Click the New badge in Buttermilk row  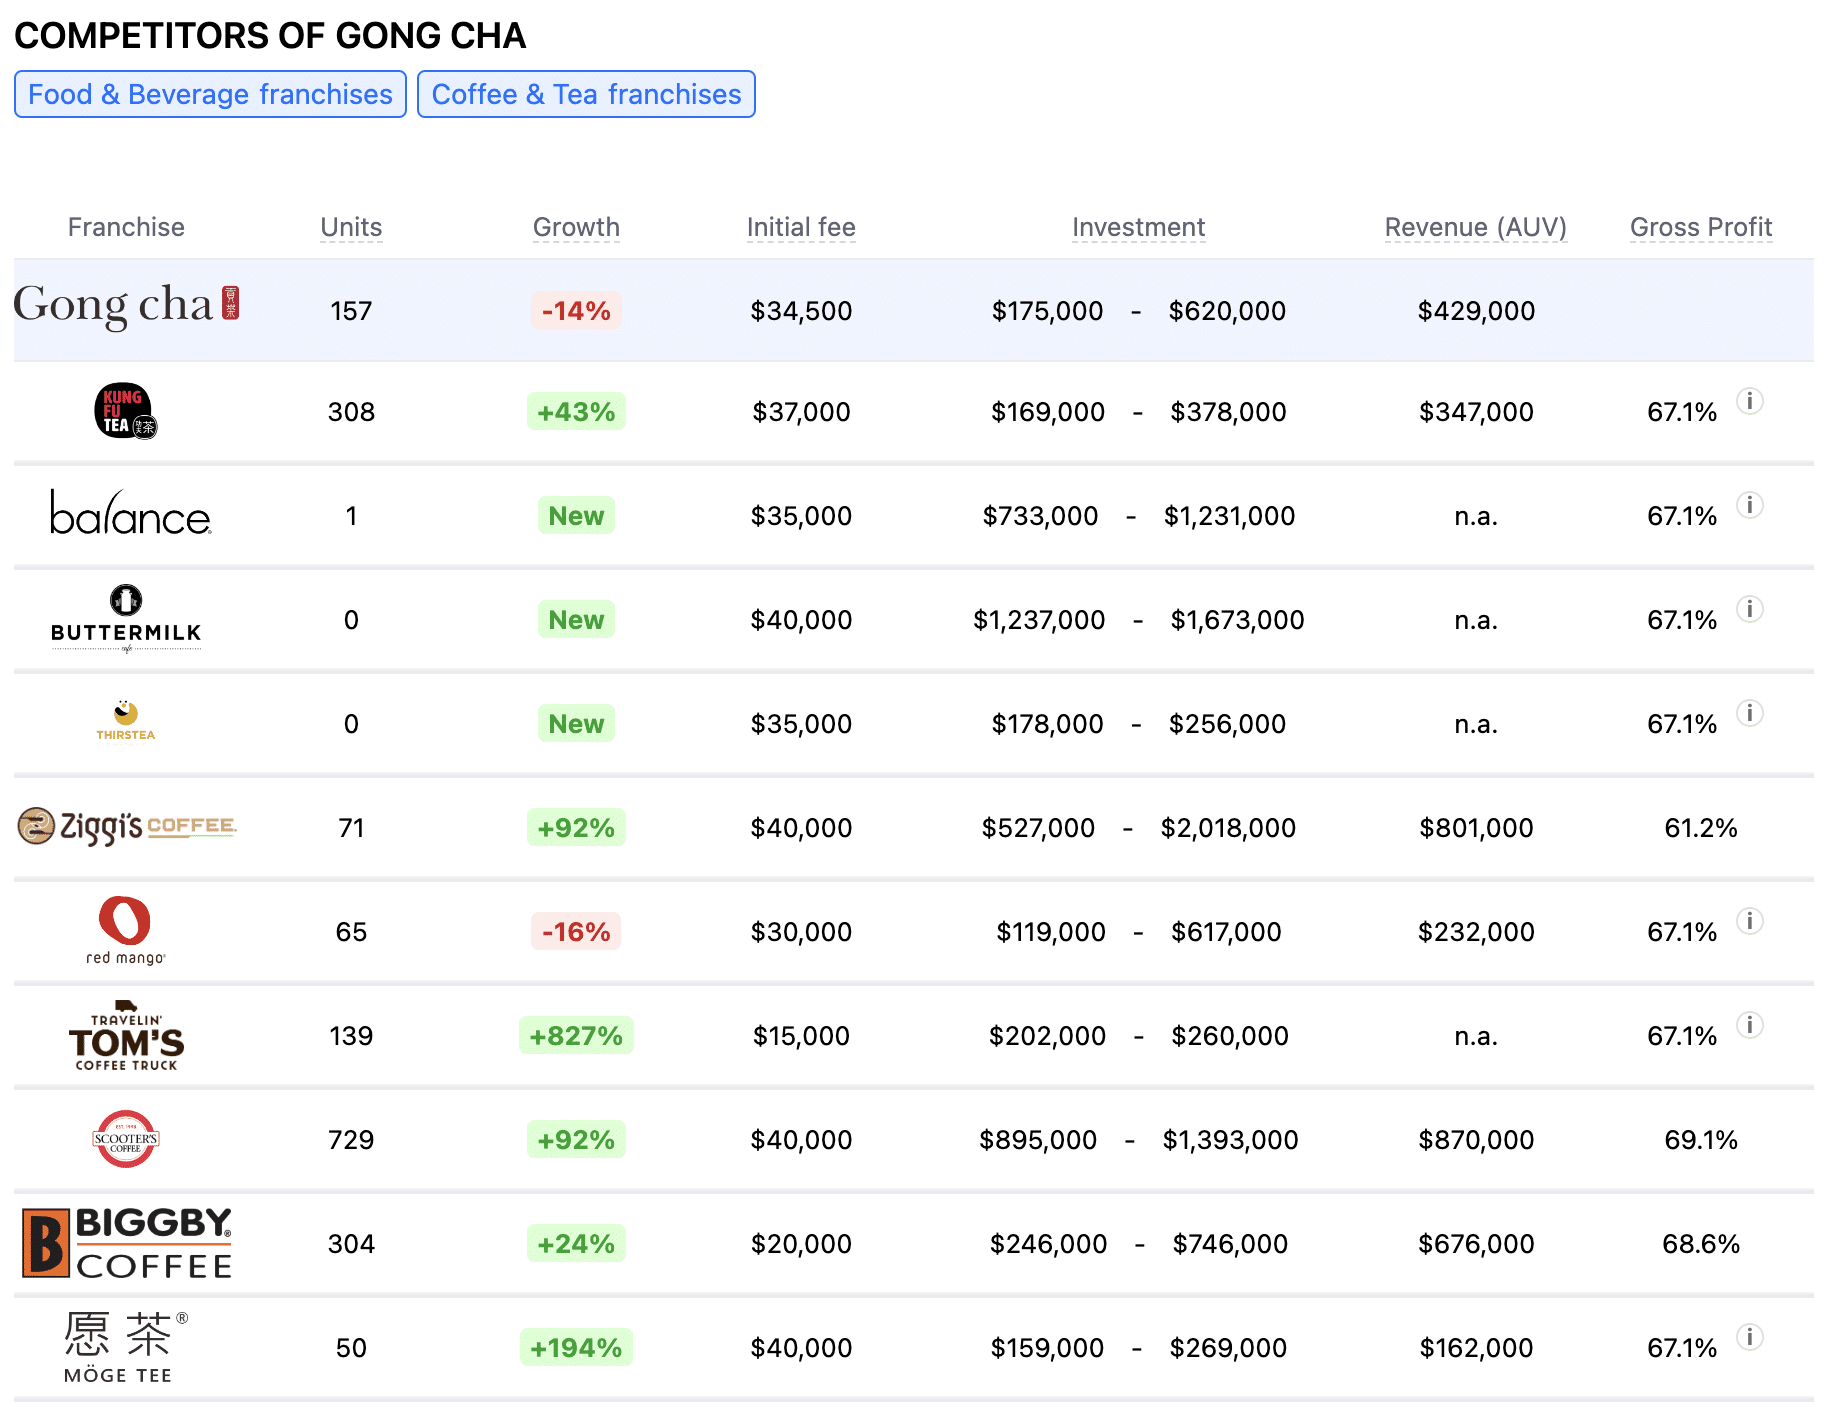point(576,620)
